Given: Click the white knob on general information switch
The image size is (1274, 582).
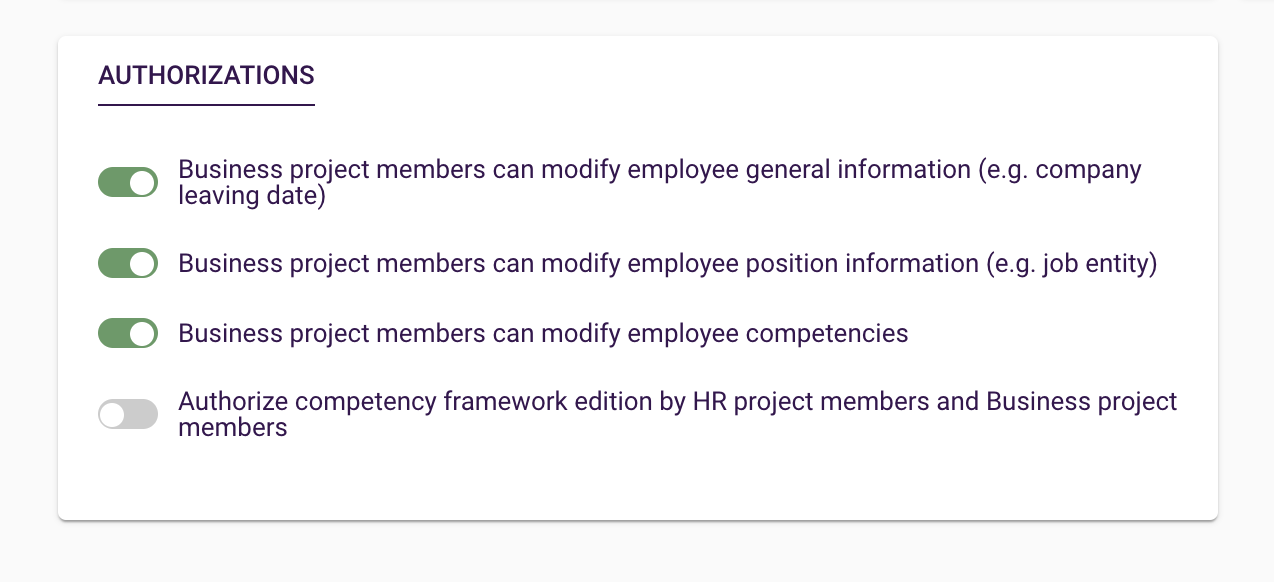Looking at the screenshot, I should point(143,183).
